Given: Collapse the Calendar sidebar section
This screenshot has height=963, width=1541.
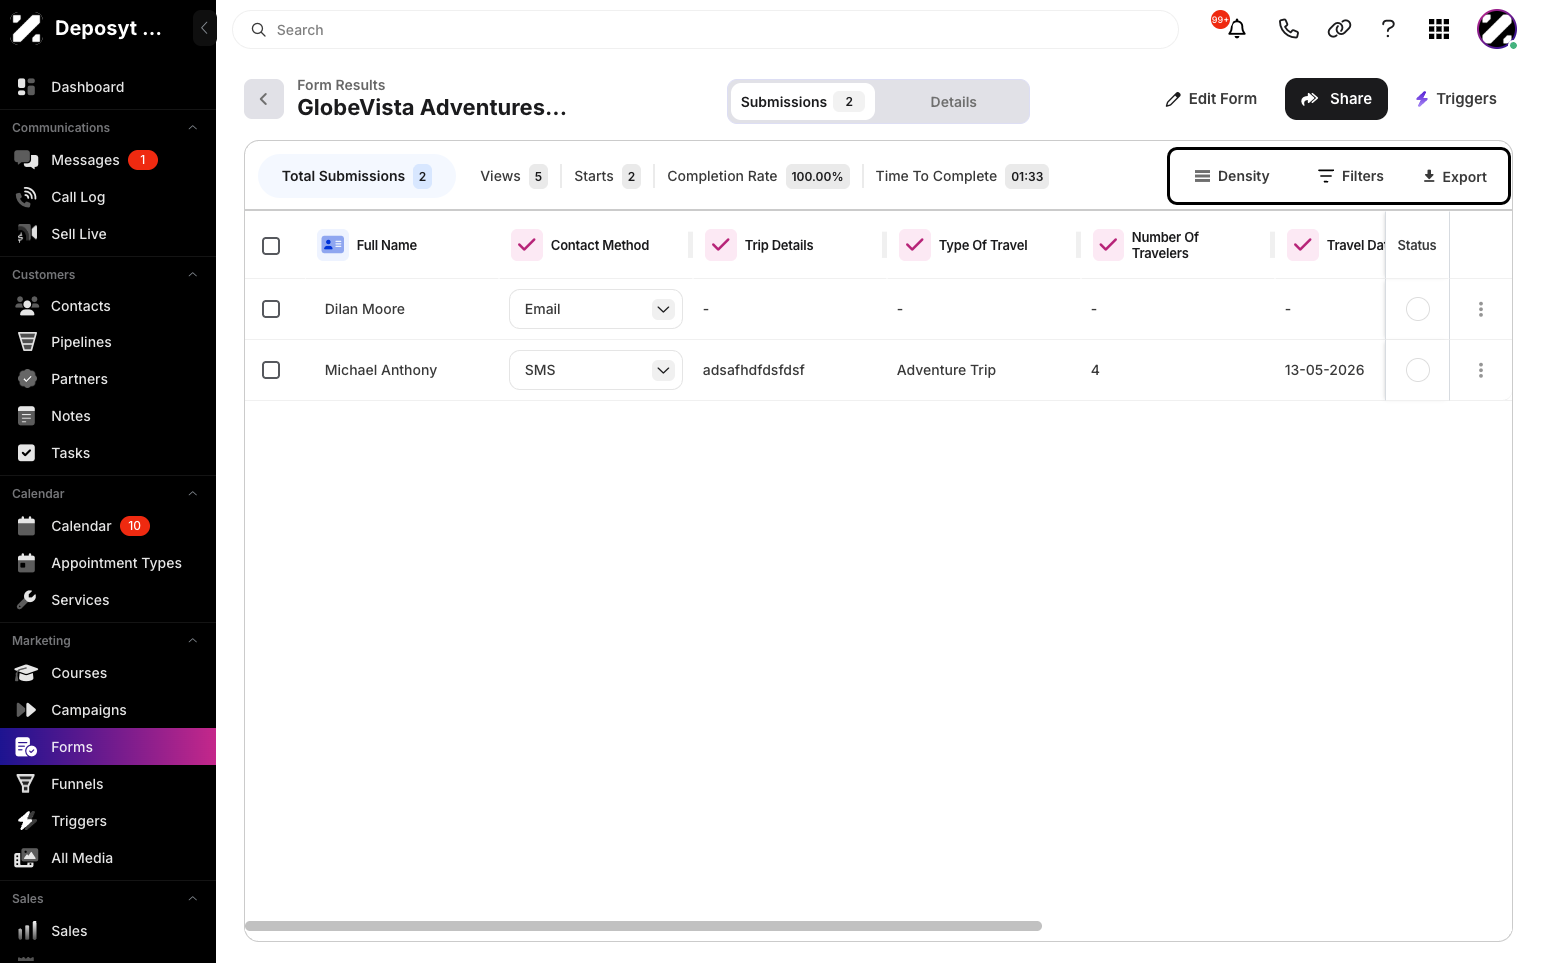Looking at the screenshot, I should tap(193, 494).
